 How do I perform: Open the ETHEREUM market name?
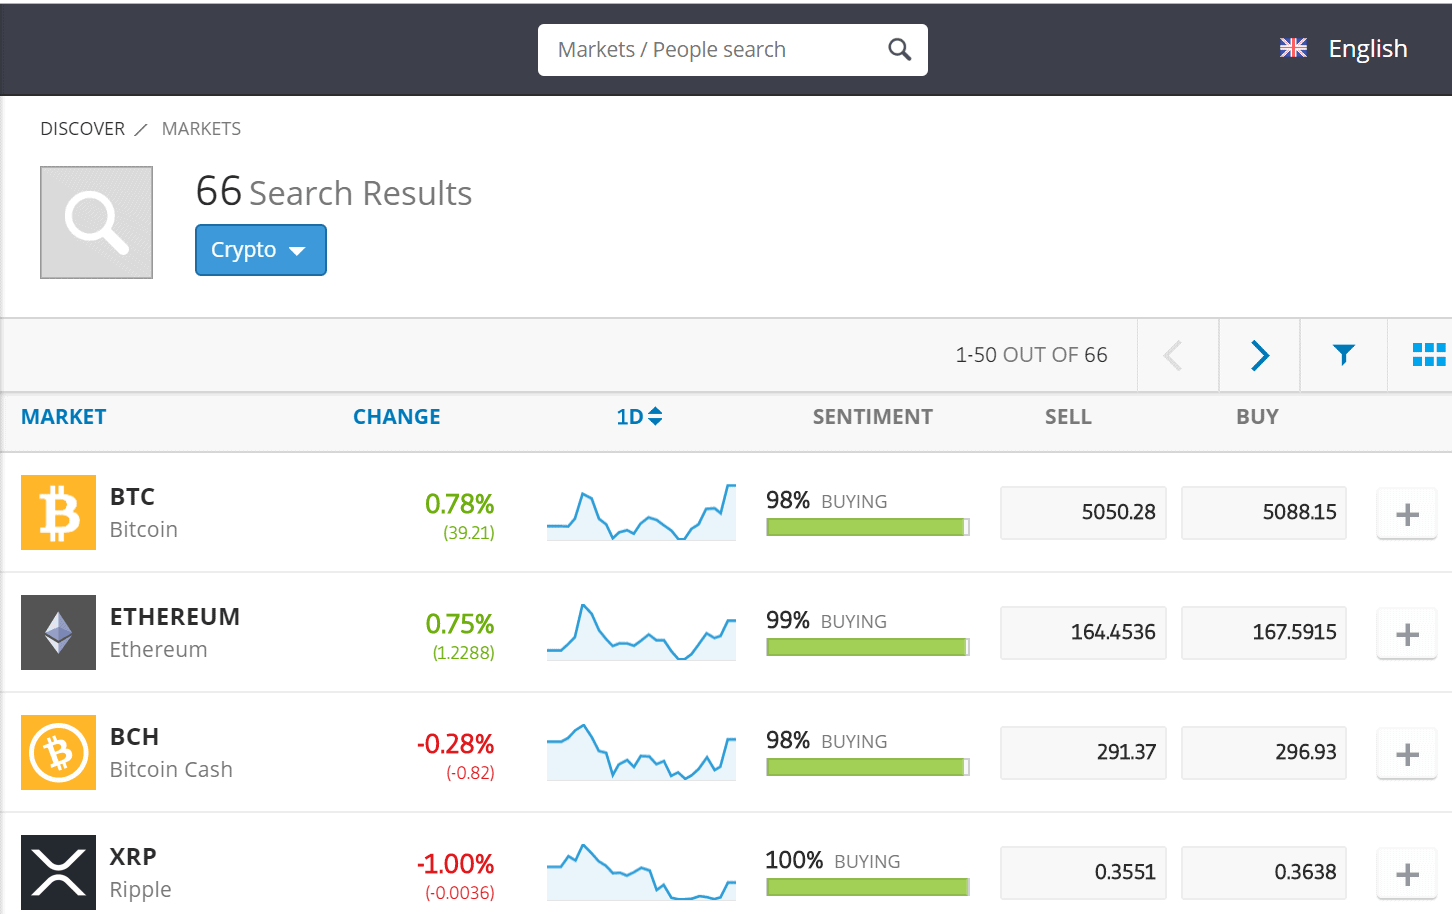(175, 617)
